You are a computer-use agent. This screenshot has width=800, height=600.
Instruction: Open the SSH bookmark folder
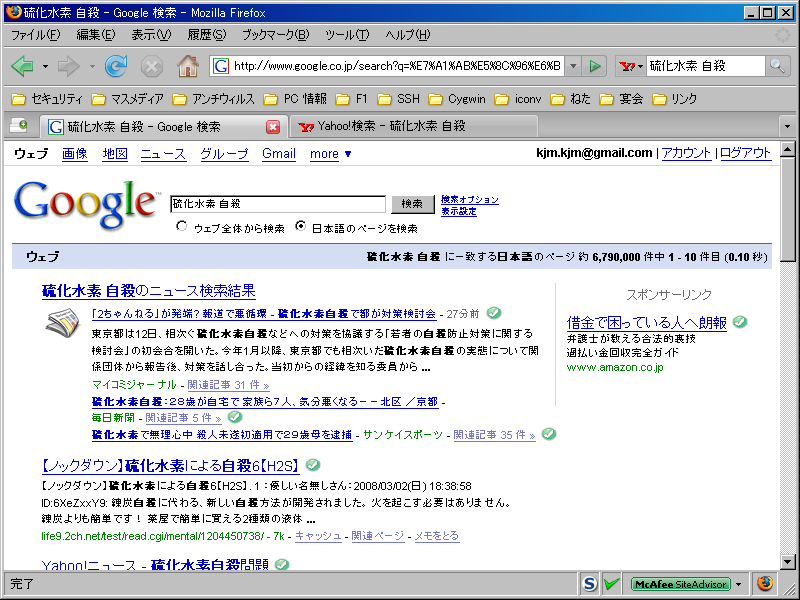click(398, 99)
